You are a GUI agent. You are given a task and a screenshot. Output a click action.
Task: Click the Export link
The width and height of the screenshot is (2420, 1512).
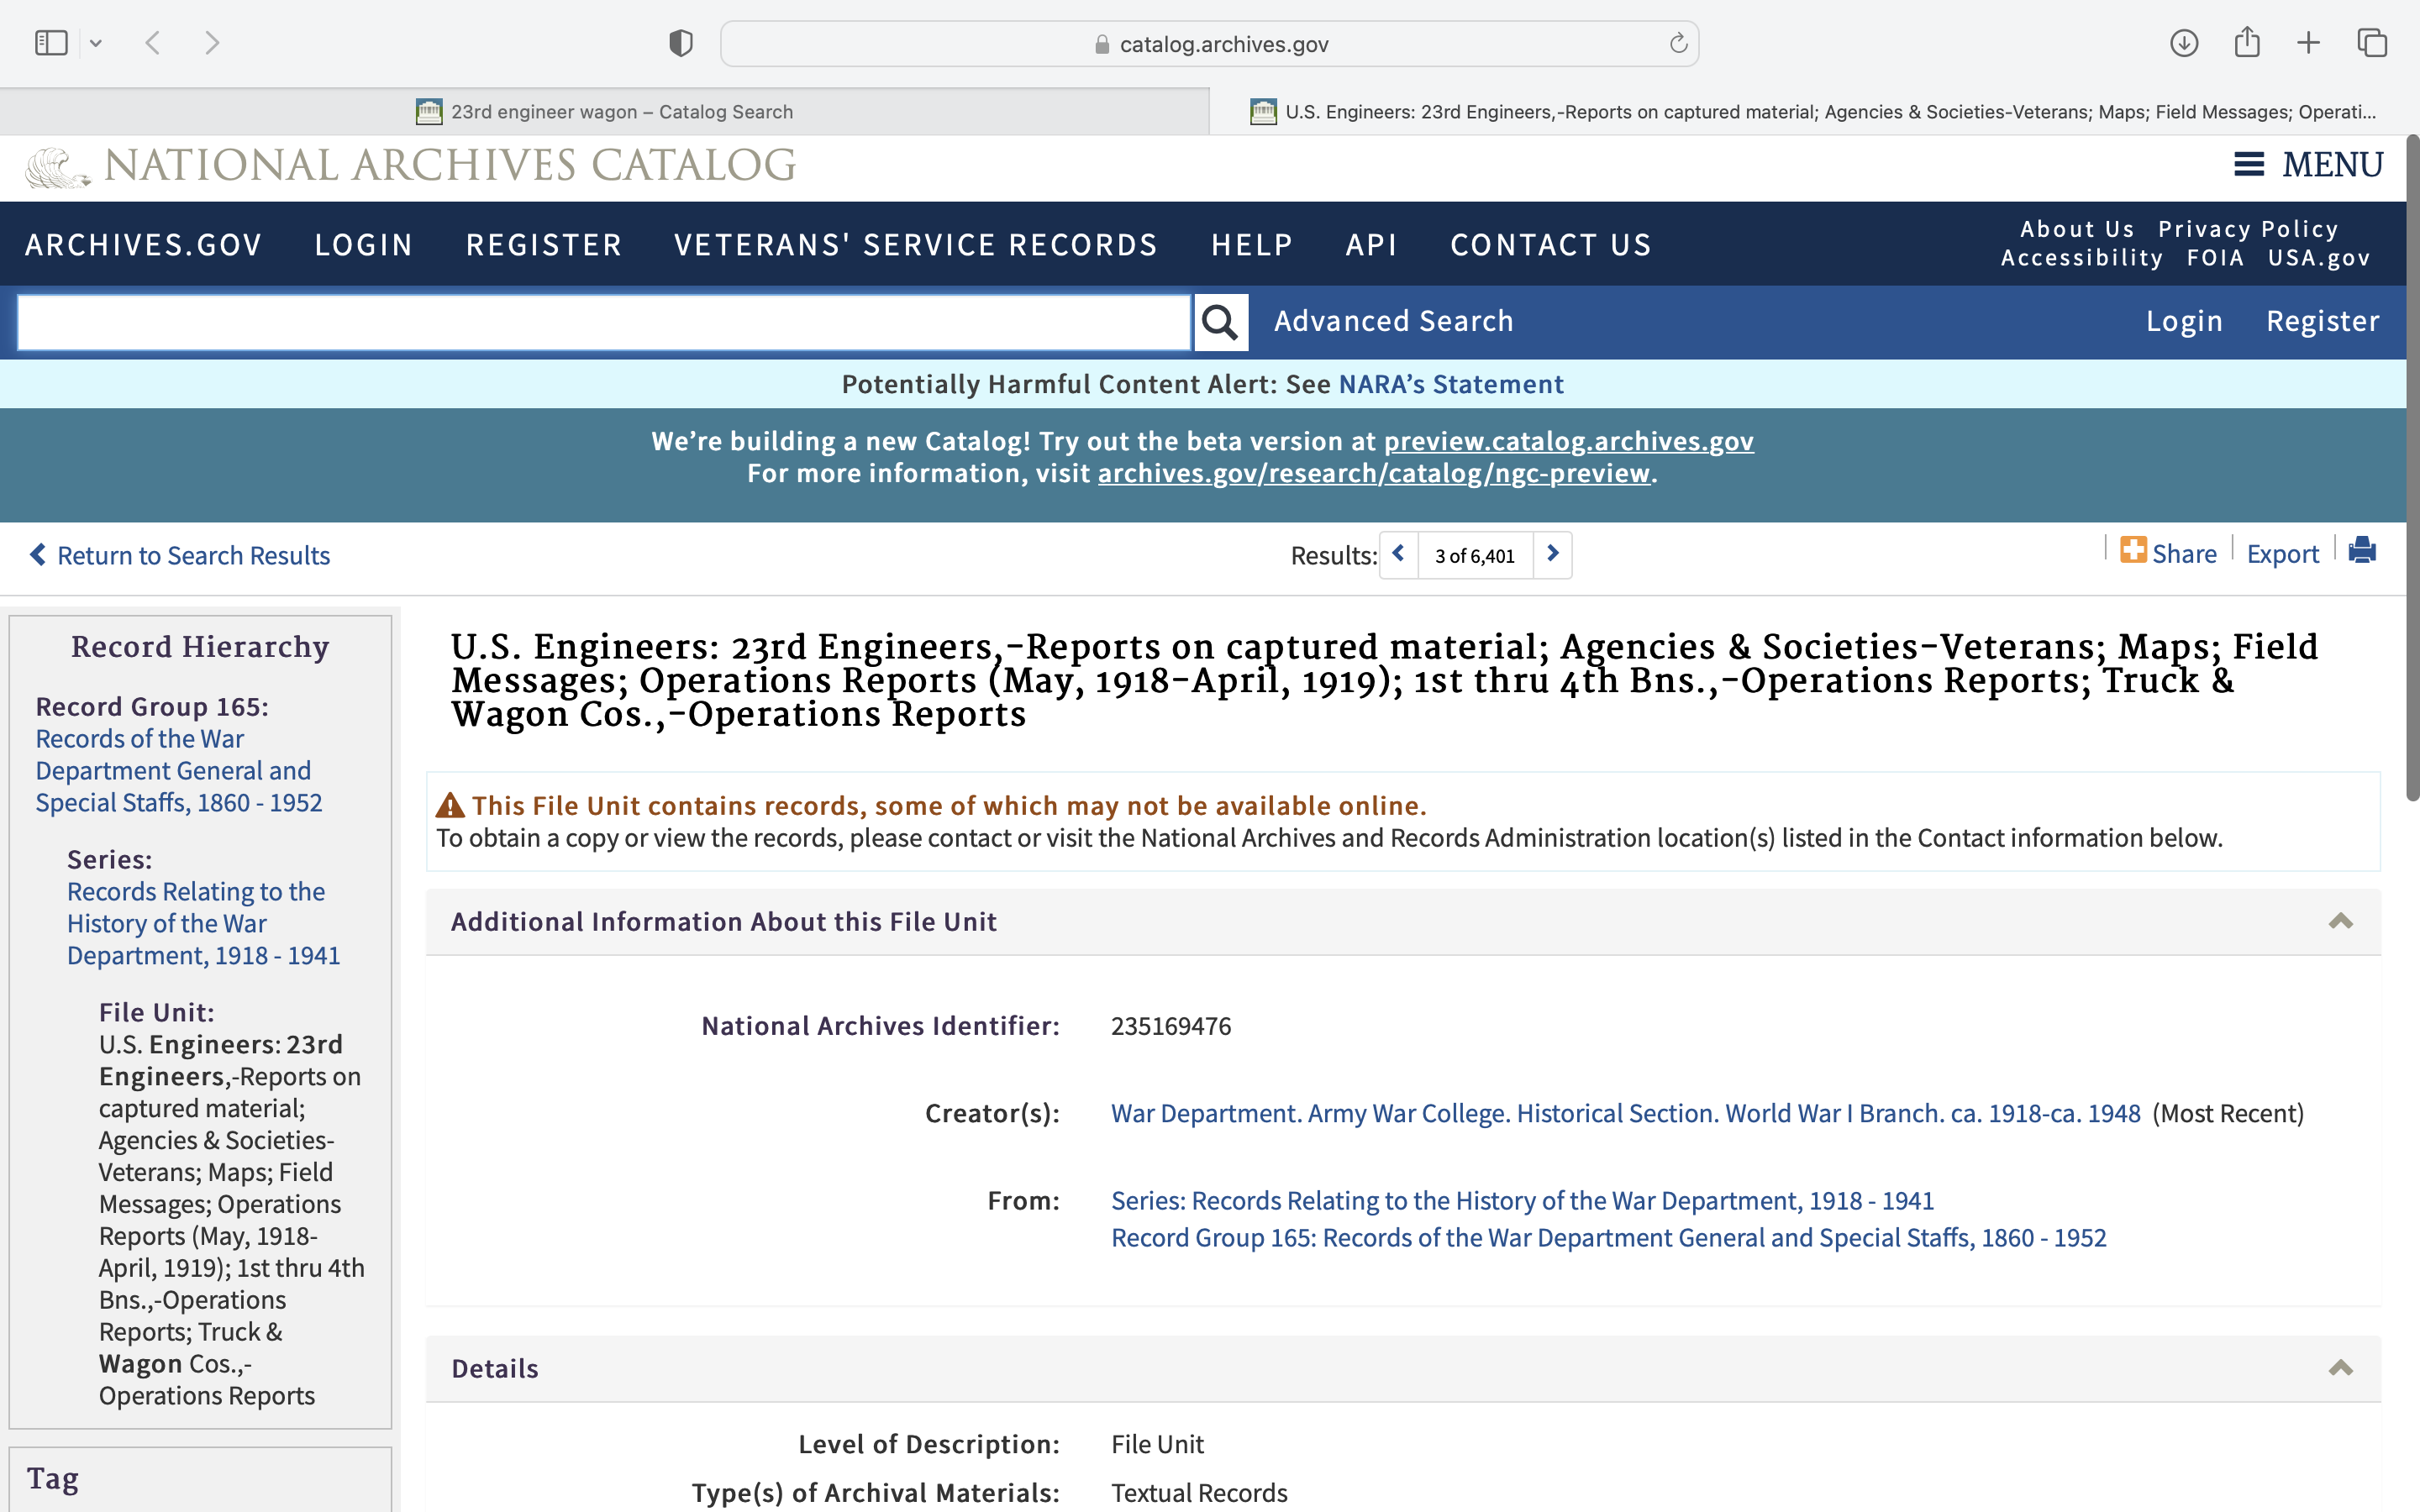[2282, 554]
